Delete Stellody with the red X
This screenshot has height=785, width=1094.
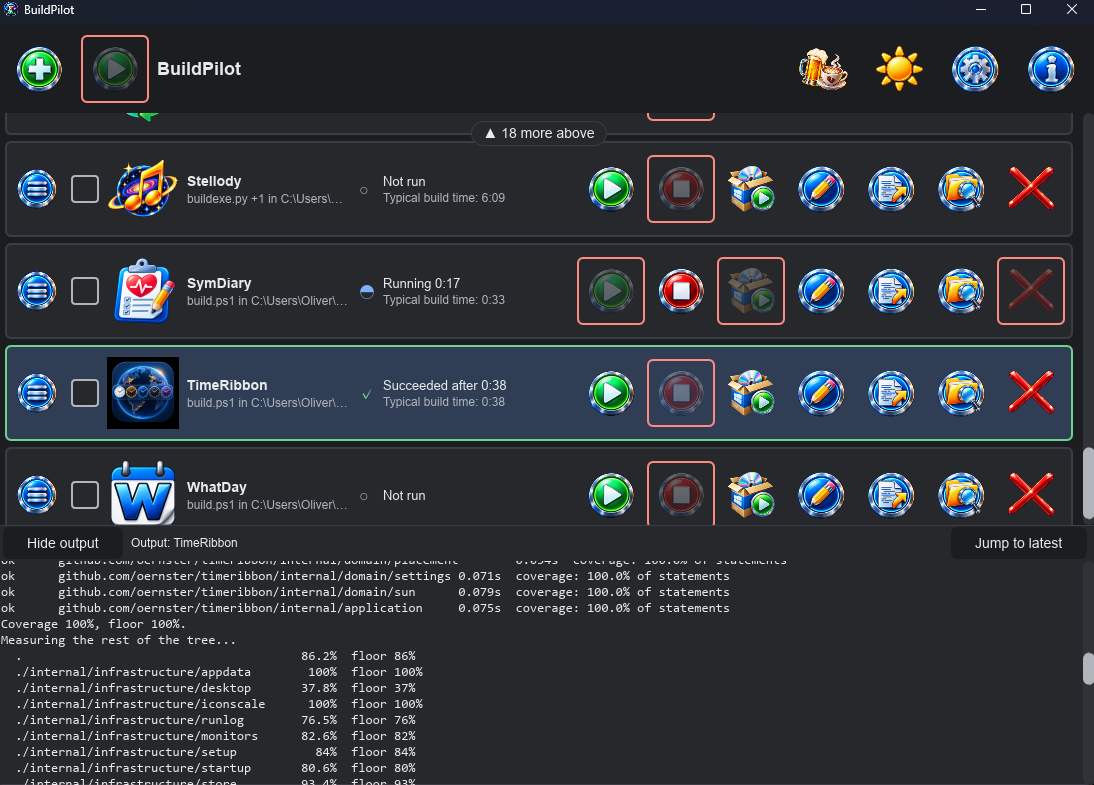click(x=1031, y=189)
